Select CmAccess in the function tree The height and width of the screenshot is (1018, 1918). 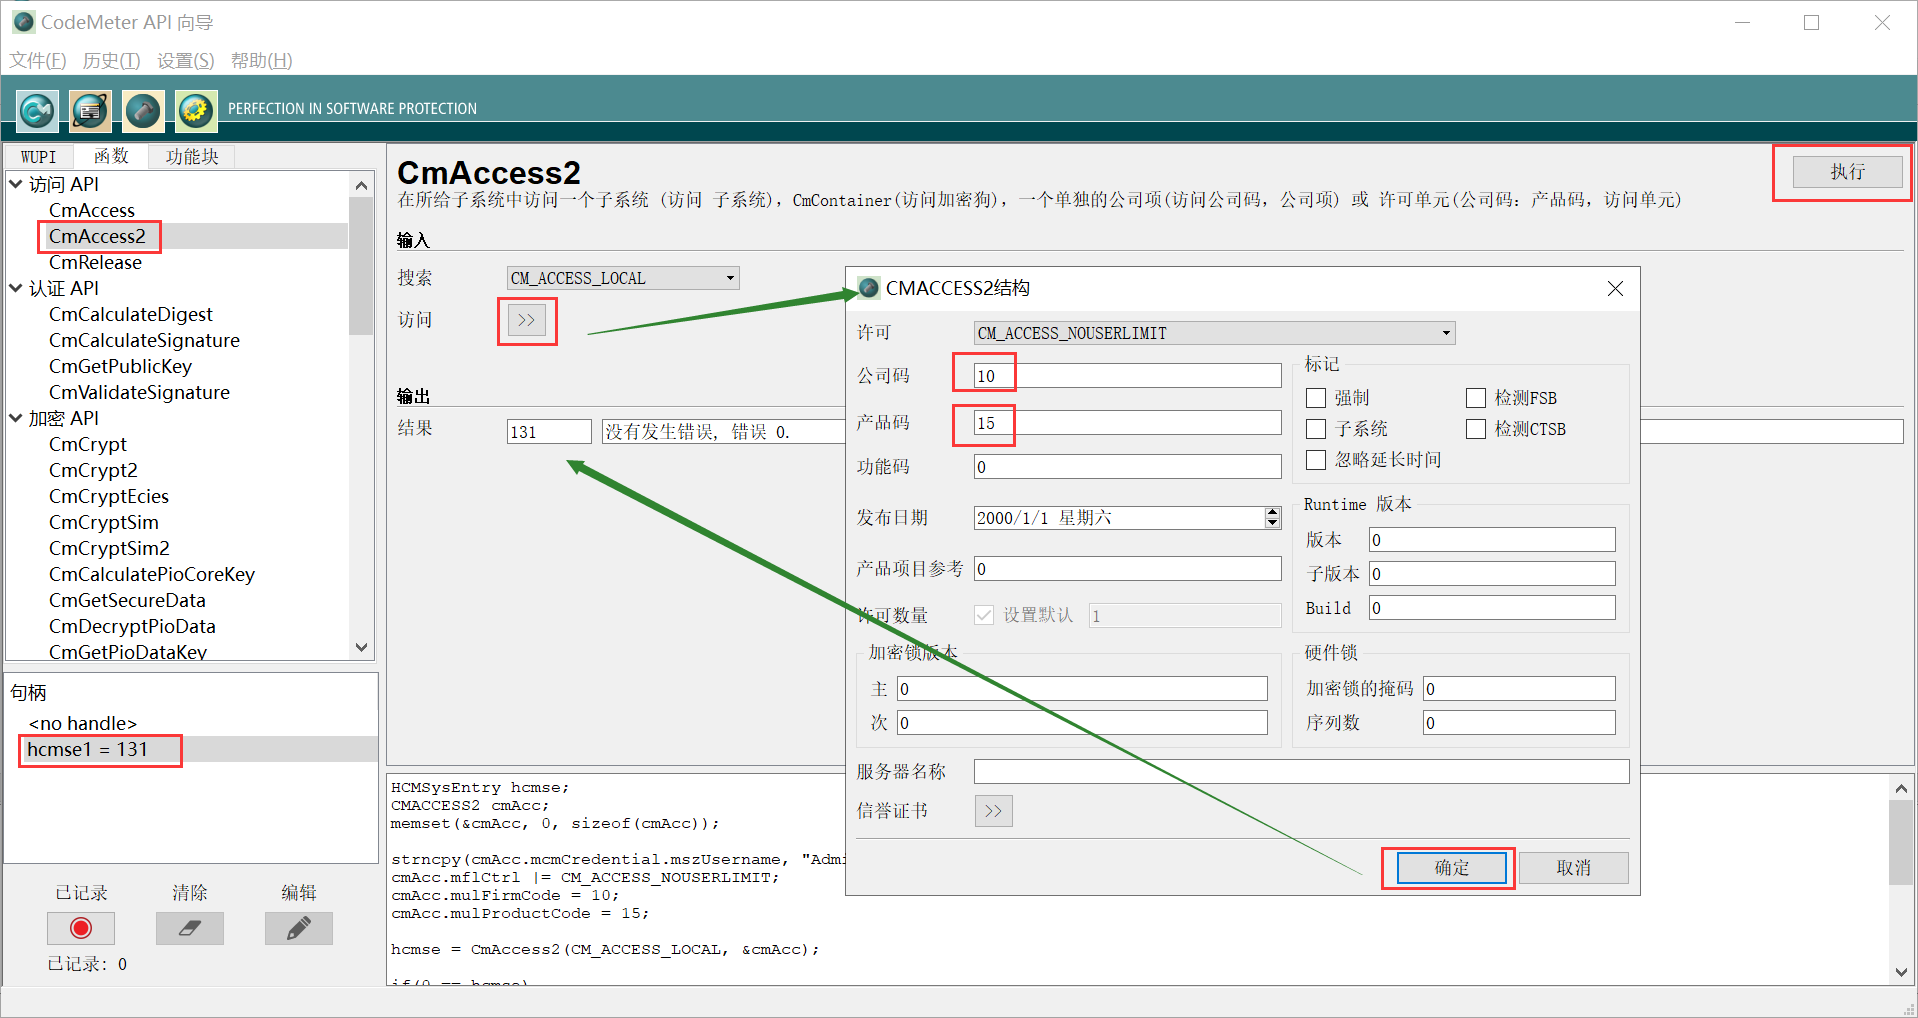pyautogui.click(x=92, y=210)
